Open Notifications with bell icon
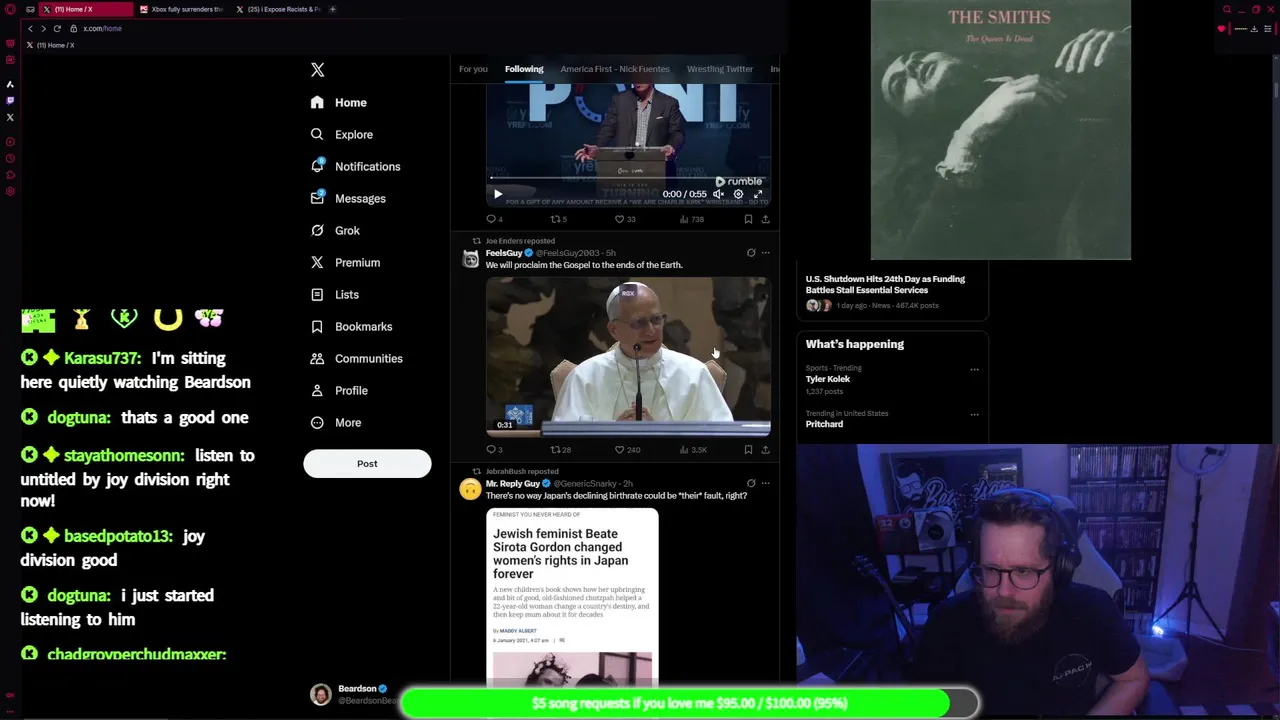This screenshot has height=720, width=1280. point(355,166)
